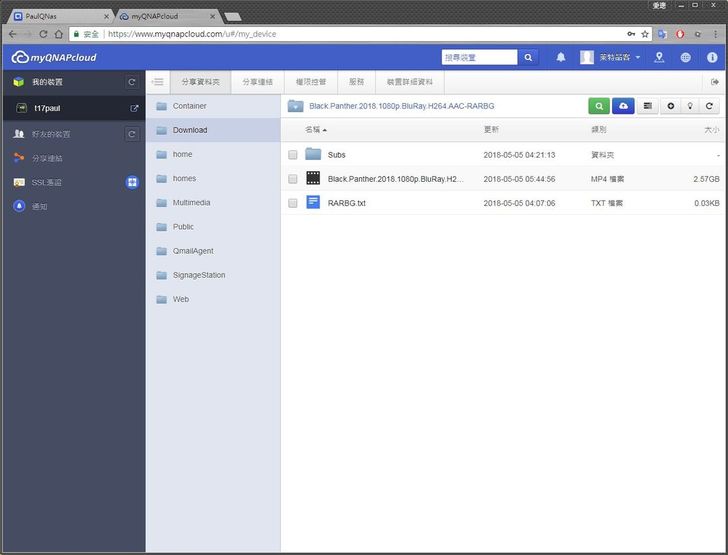Open t17paul device in external window
This screenshot has height=555, width=728.
point(134,108)
